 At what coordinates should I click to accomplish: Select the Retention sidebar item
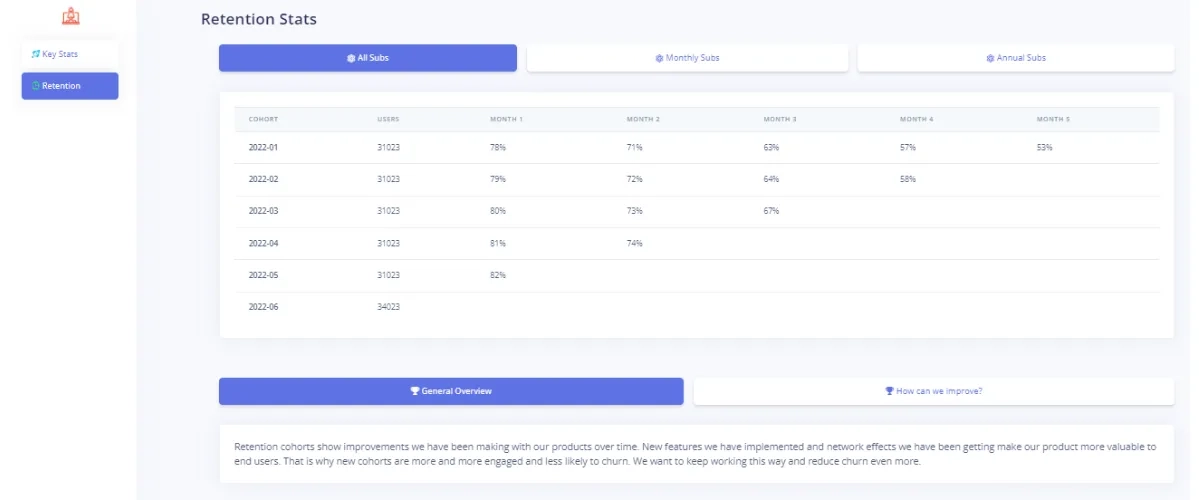(x=70, y=86)
